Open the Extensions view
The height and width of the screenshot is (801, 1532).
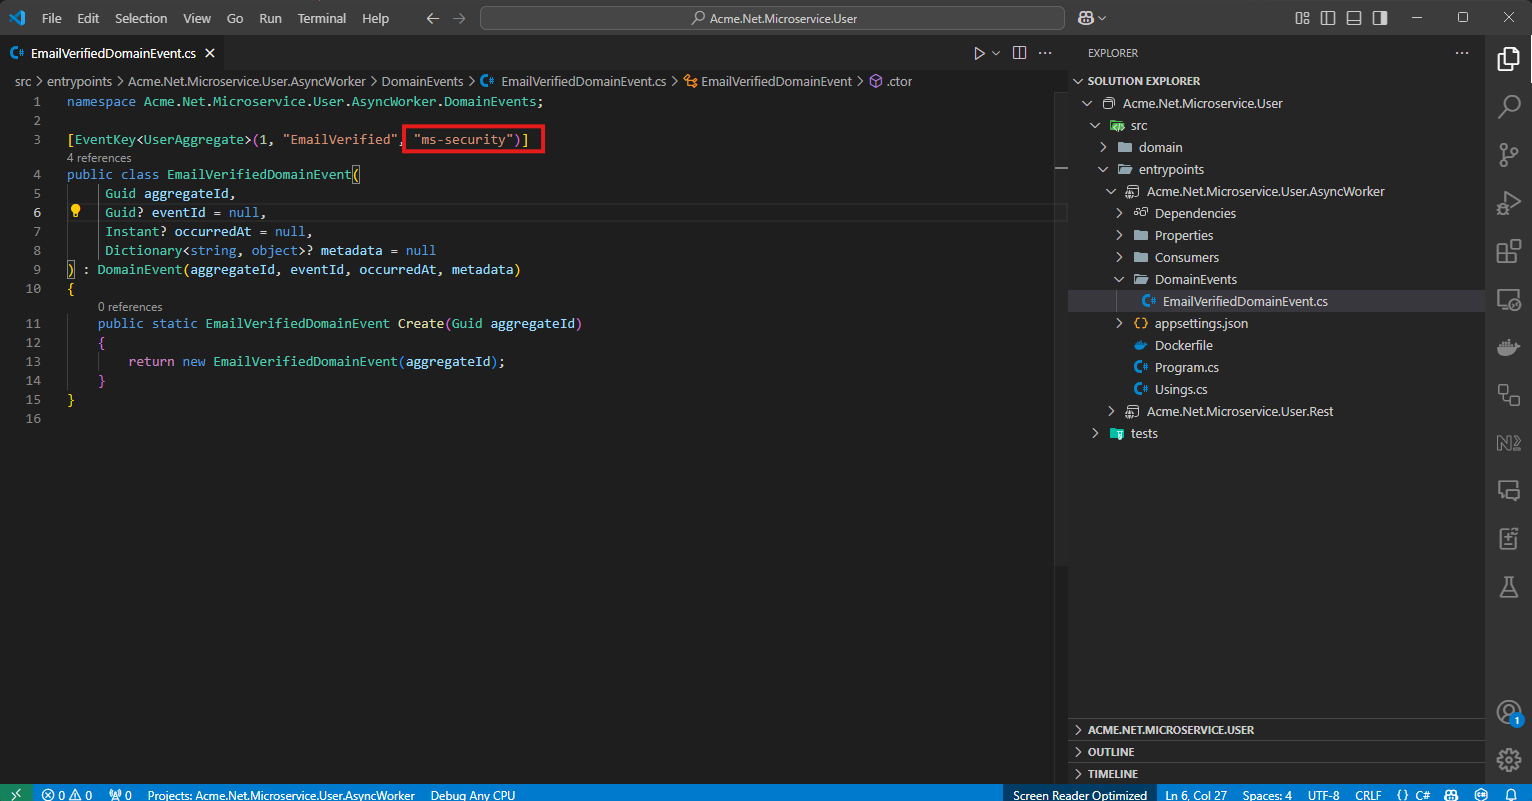(x=1508, y=251)
